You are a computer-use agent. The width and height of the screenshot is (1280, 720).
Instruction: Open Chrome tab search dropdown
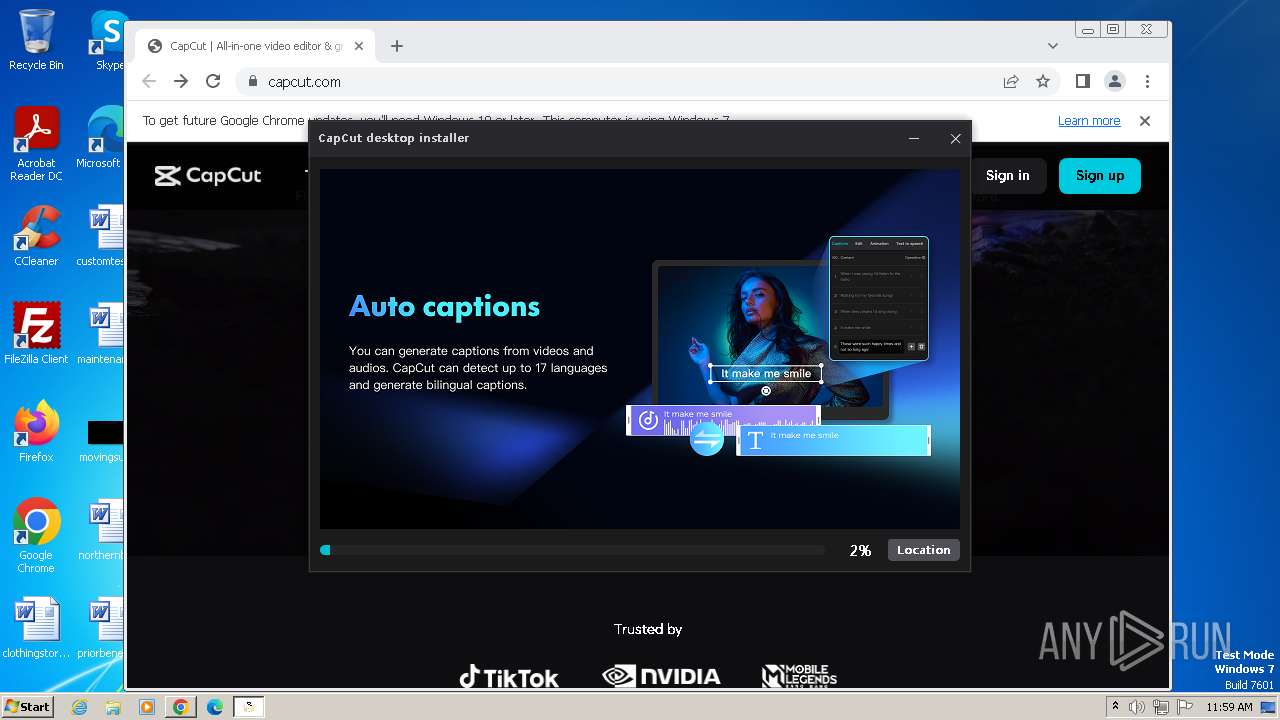tap(1053, 46)
